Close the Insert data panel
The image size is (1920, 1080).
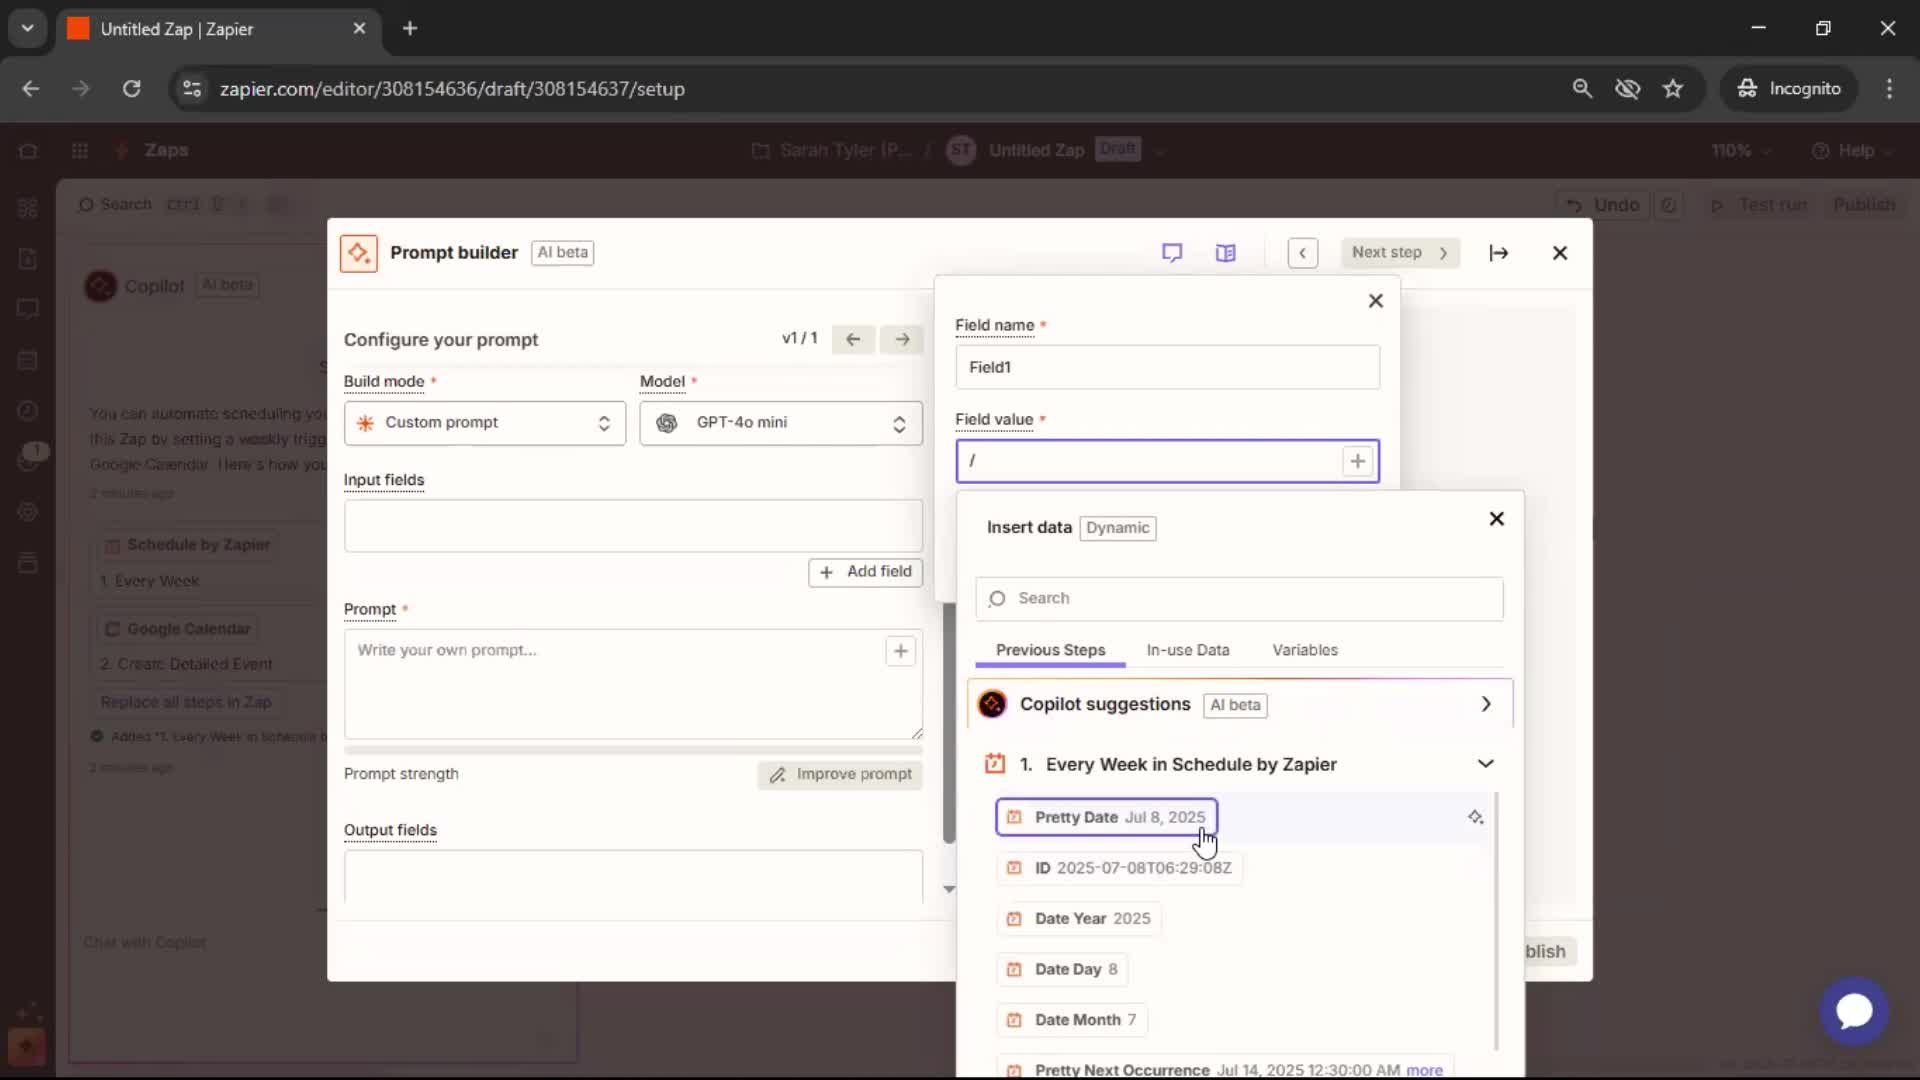click(1496, 518)
